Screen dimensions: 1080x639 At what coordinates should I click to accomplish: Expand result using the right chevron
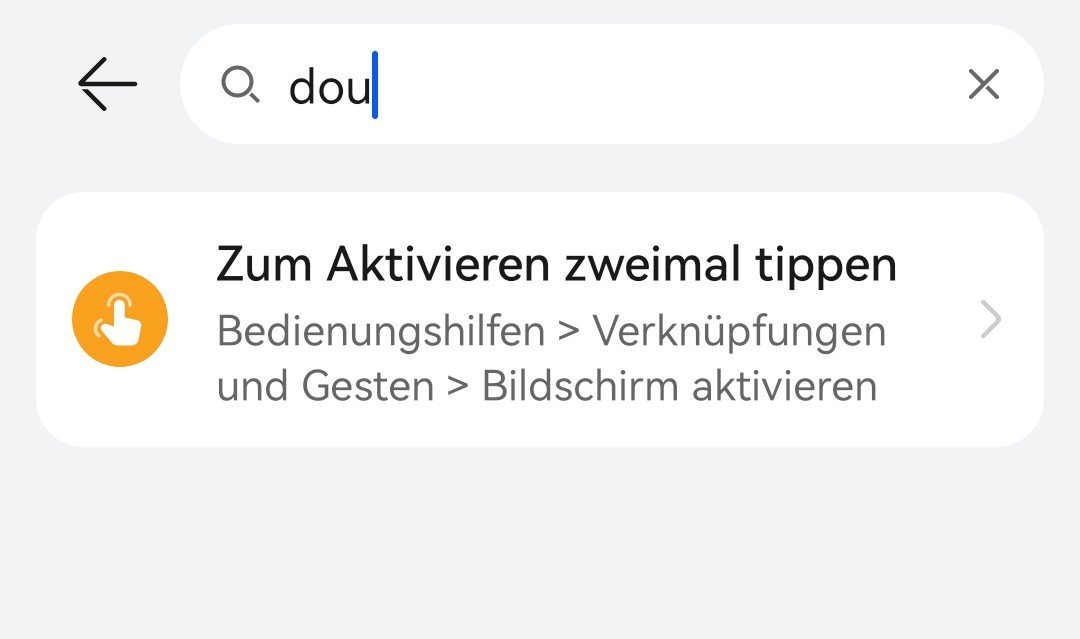[x=990, y=320]
